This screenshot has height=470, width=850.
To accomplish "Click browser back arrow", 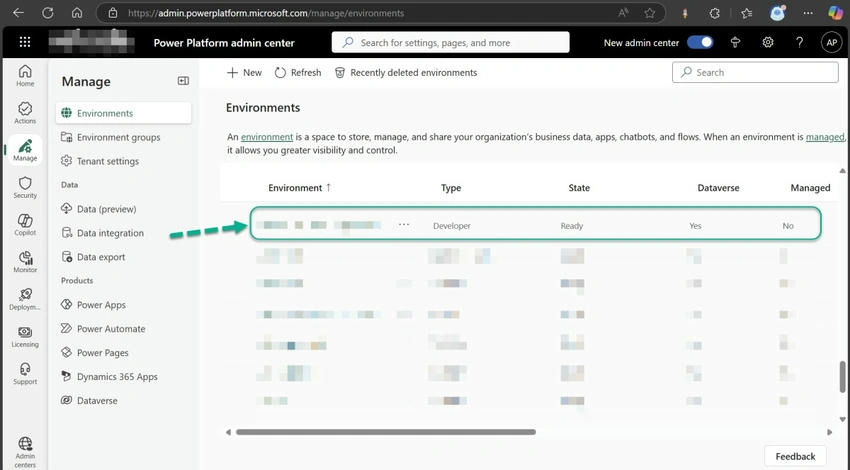I will [18, 13].
